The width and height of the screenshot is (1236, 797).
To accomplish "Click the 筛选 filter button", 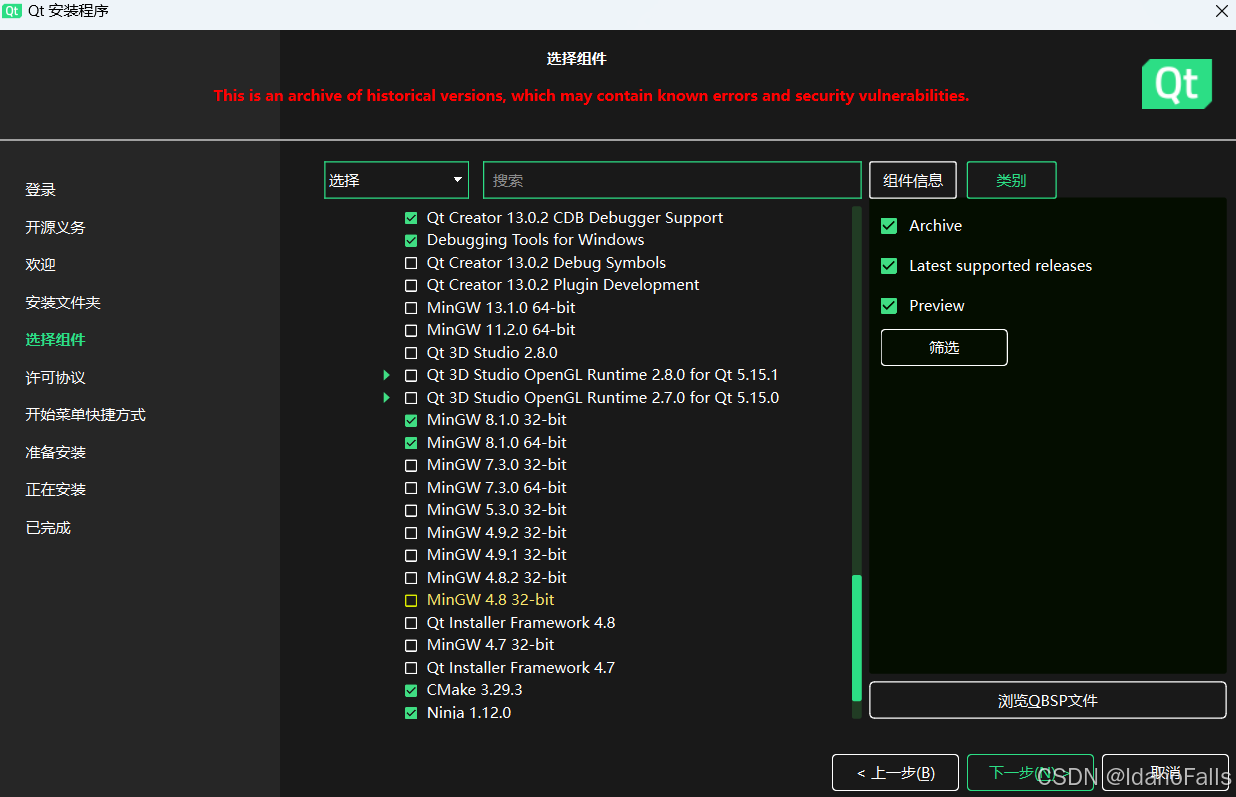I will [944, 347].
